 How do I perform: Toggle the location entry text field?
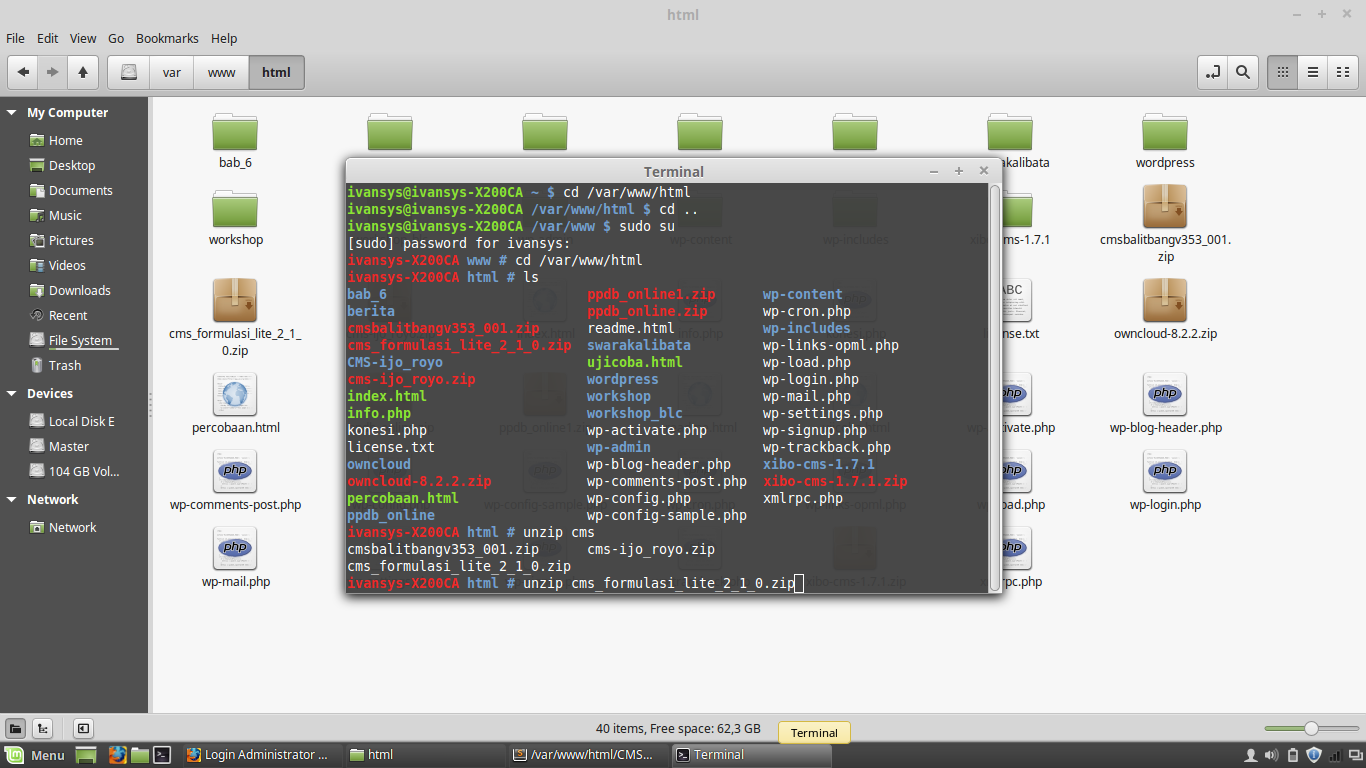(x=1213, y=72)
